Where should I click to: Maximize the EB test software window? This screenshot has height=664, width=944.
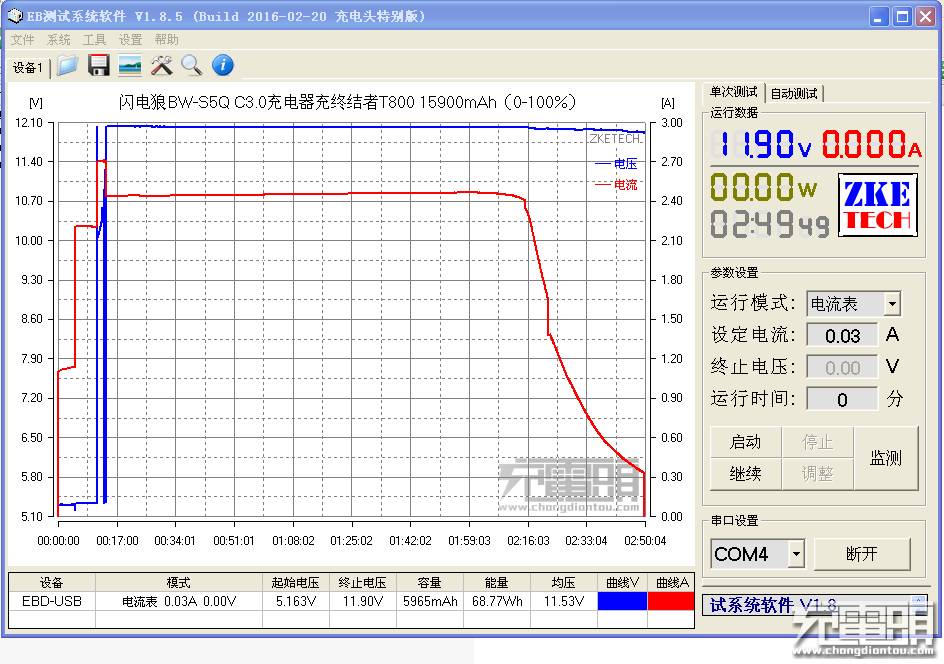(x=902, y=16)
